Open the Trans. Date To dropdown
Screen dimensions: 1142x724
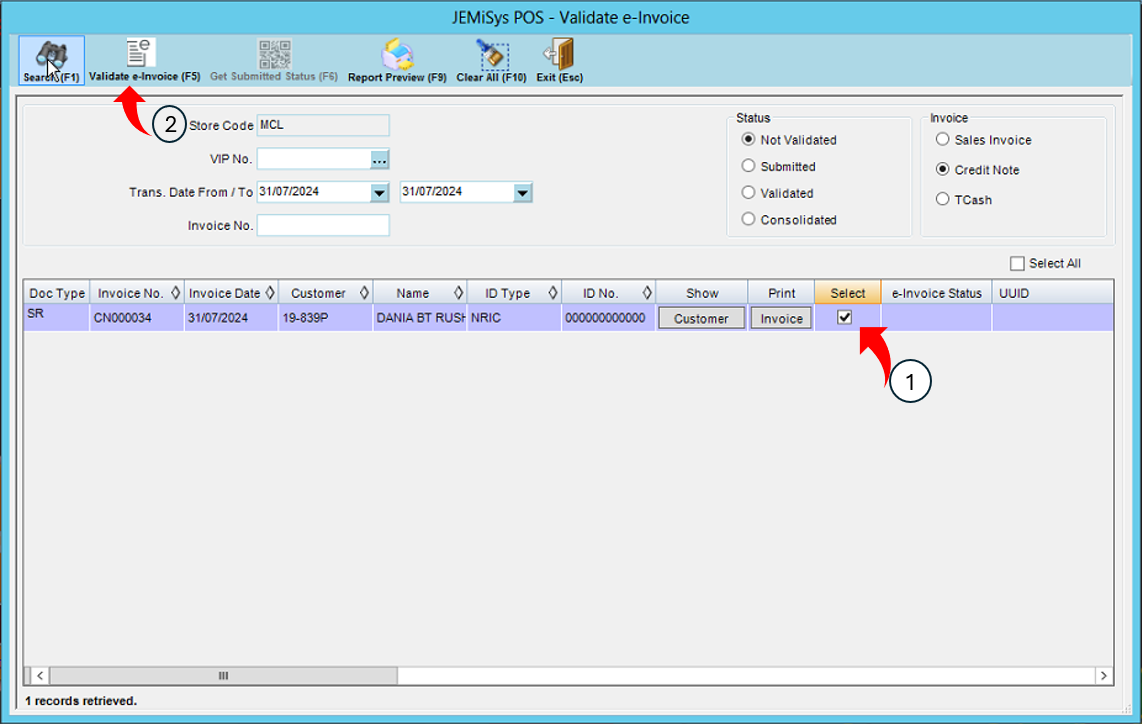pos(522,192)
